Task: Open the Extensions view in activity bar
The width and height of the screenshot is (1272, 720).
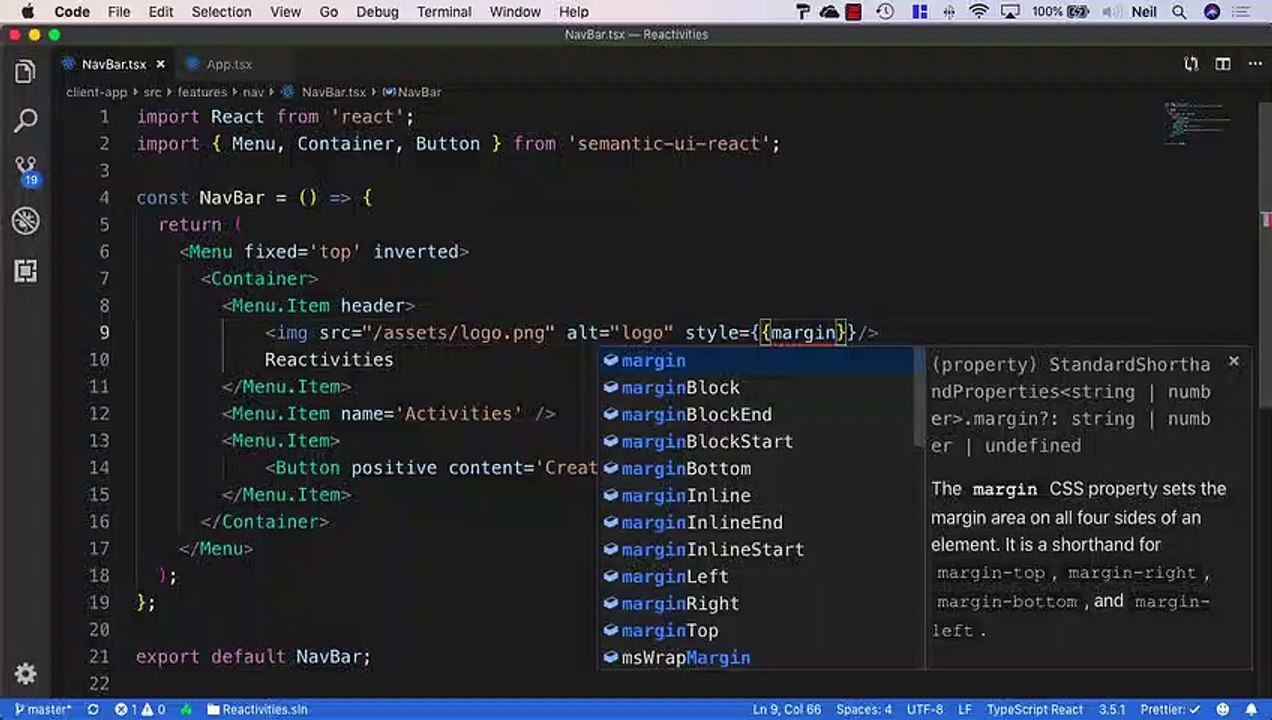Action: tap(26, 271)
